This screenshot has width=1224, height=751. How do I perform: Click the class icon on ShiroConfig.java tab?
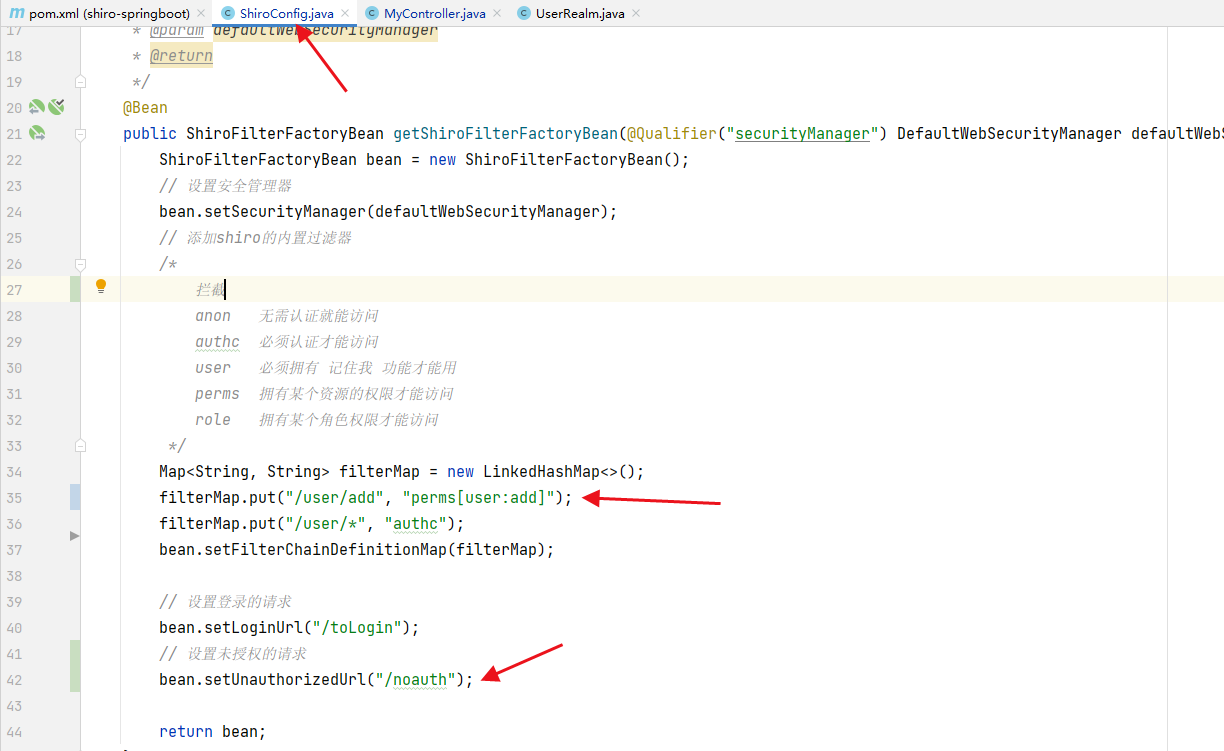click(x=227, y=13)
